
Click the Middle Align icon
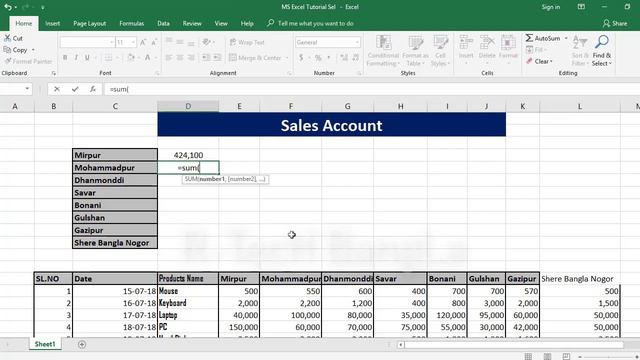pos(180,42)
